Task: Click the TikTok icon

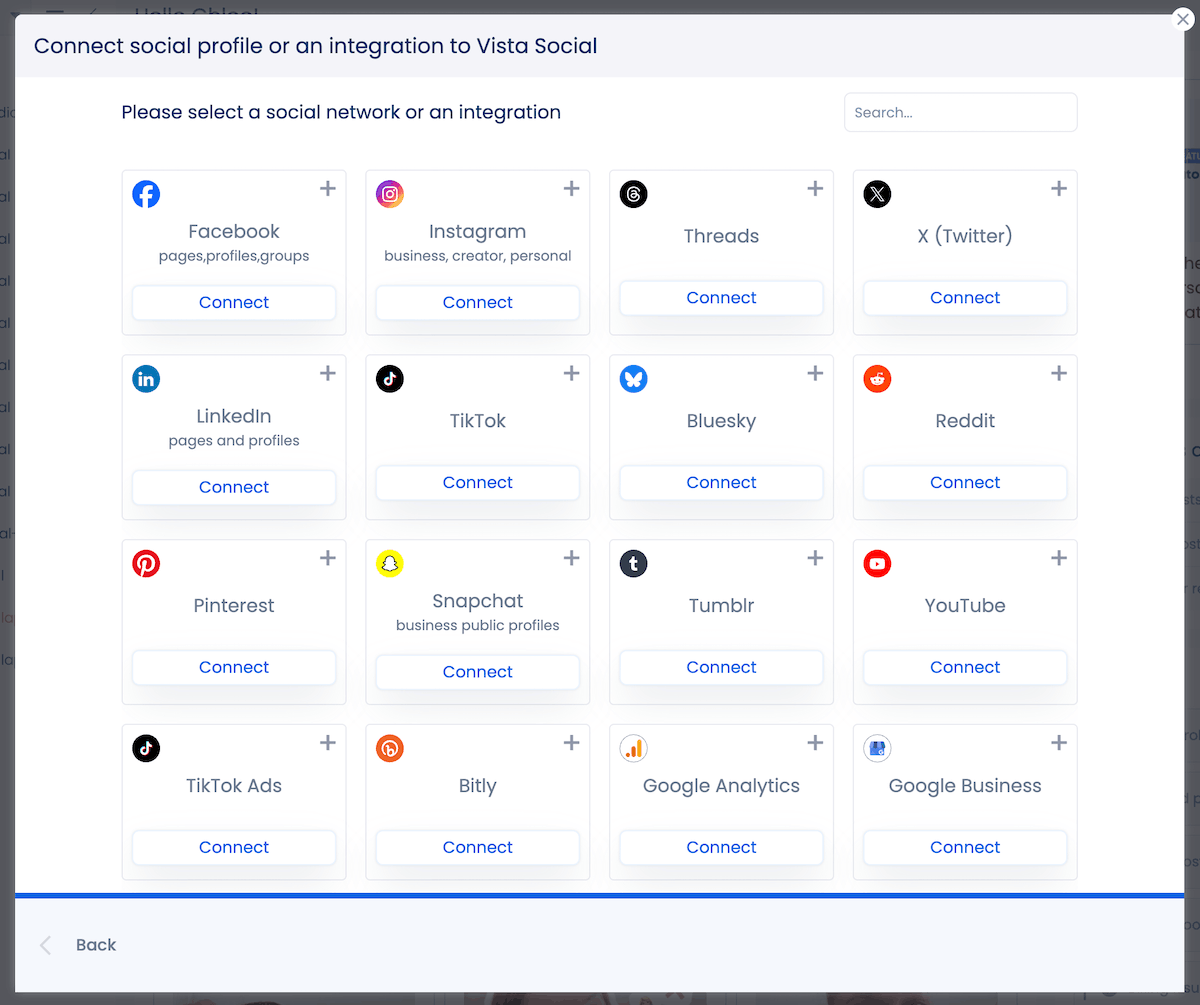Action: [x=390, y=379]
